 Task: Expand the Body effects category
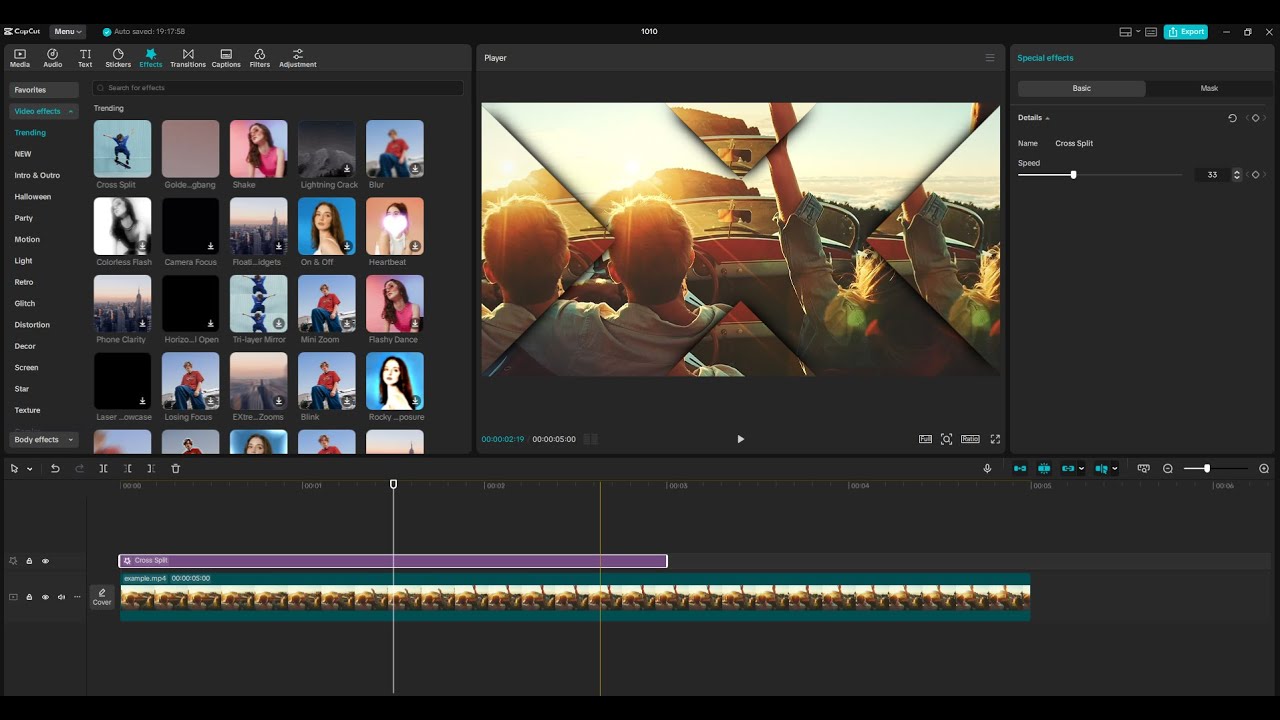[44, 439]
